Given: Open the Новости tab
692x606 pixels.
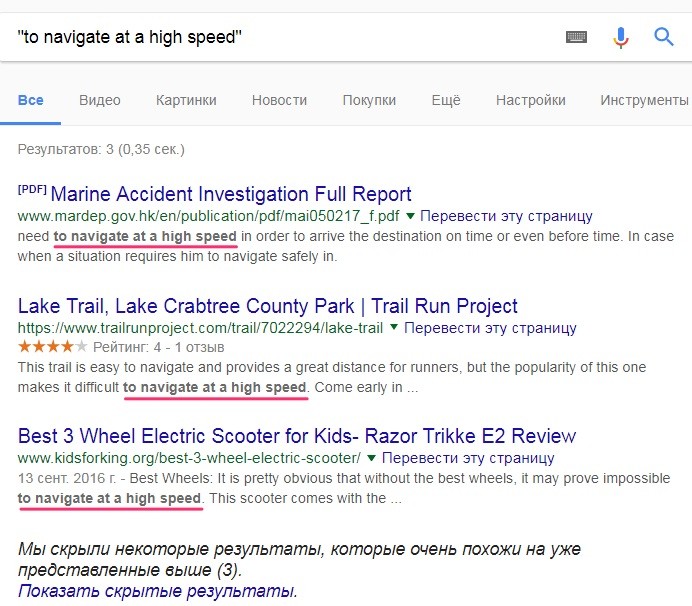Looking at the screenshot, I should point(279,100).
